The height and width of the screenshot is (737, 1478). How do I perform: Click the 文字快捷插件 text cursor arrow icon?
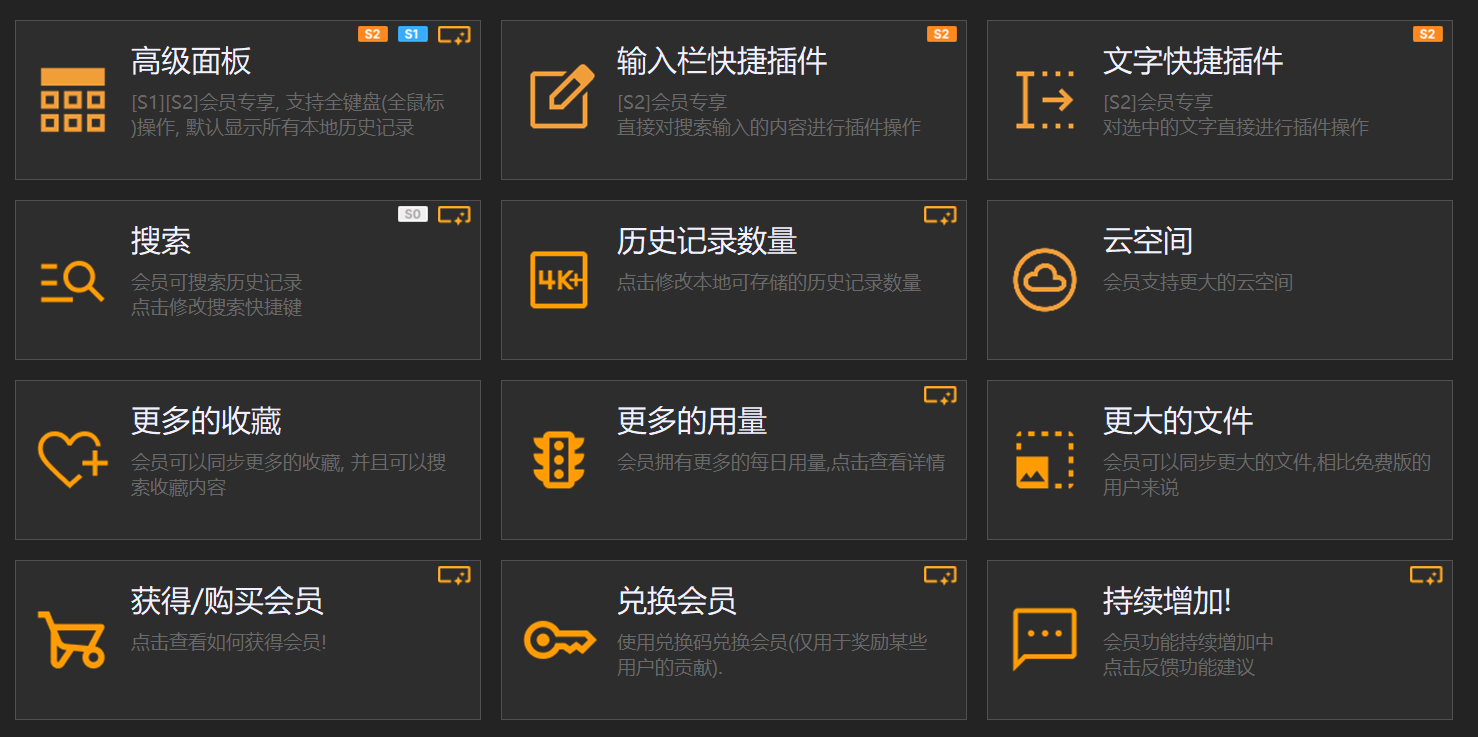click(1045, 100)
